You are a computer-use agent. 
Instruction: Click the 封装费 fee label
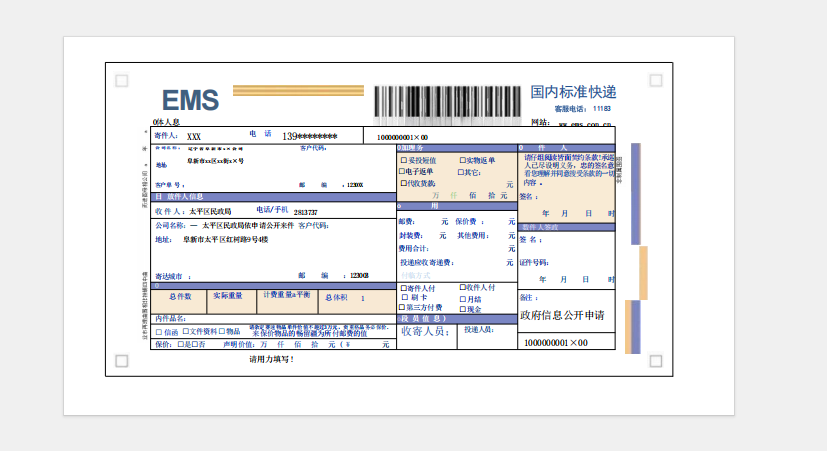(410, 235)
